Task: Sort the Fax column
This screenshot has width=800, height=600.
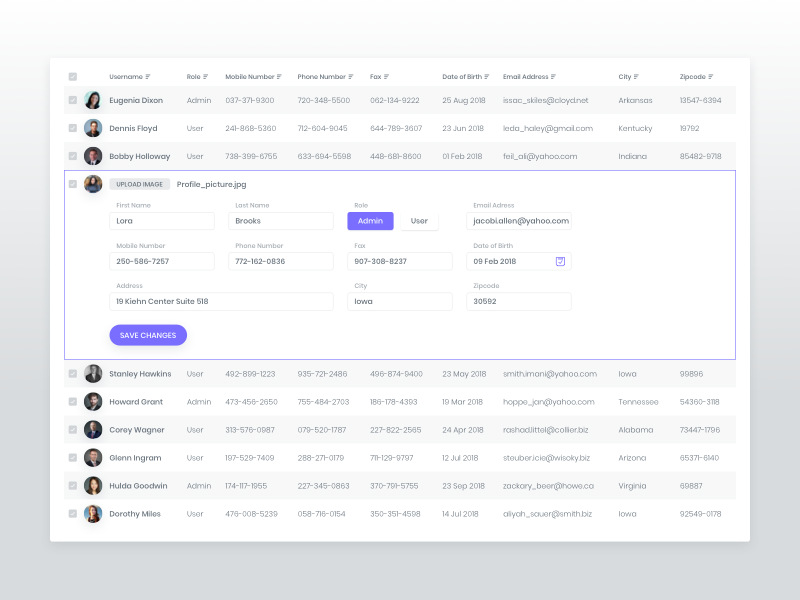Action: coord(384,76)
